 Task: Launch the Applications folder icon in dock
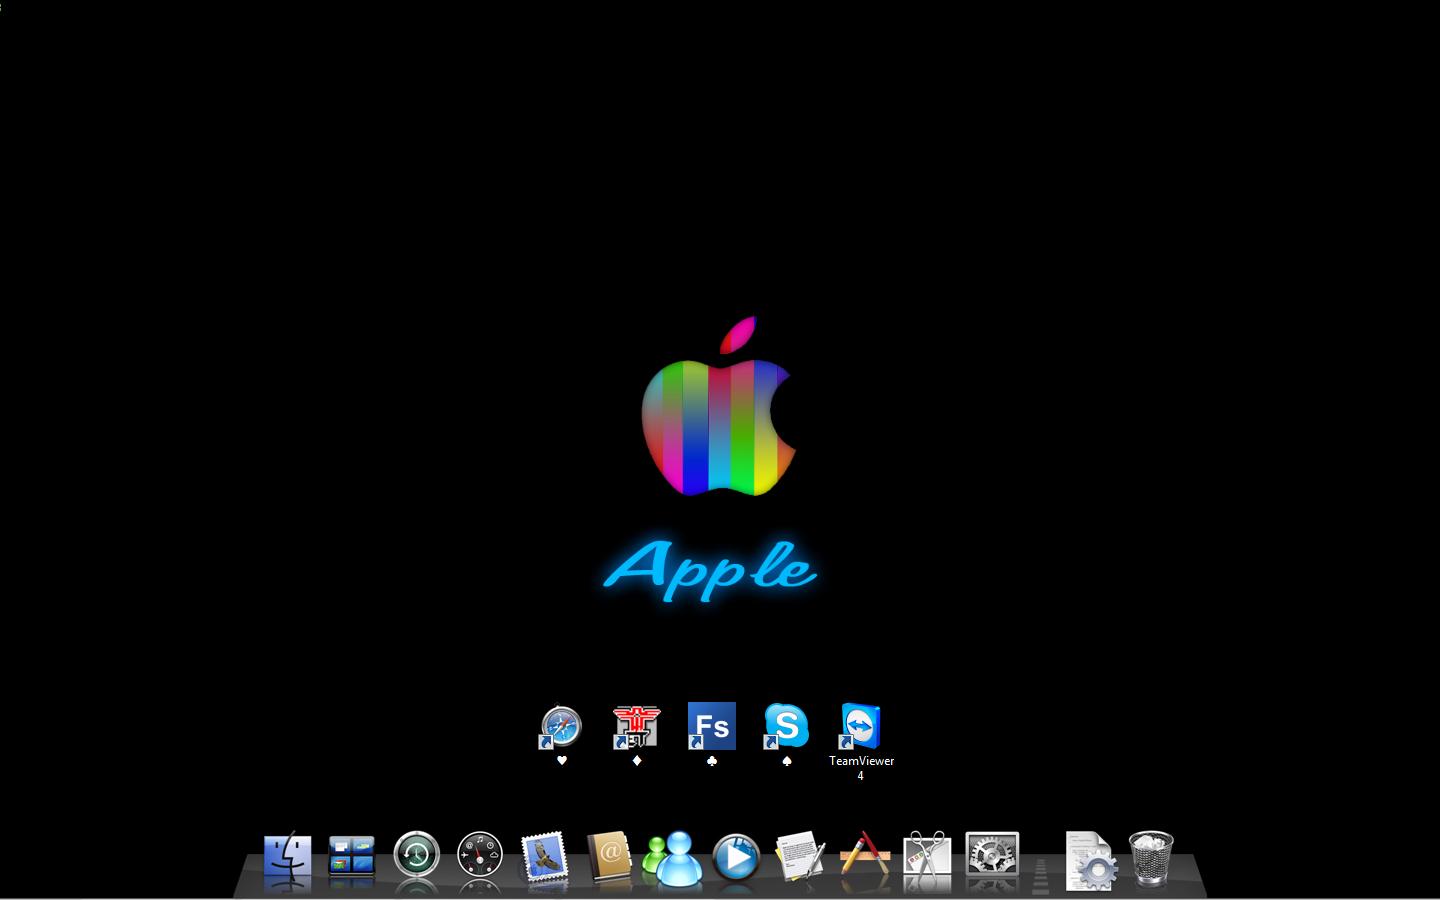tap(864, 856)
